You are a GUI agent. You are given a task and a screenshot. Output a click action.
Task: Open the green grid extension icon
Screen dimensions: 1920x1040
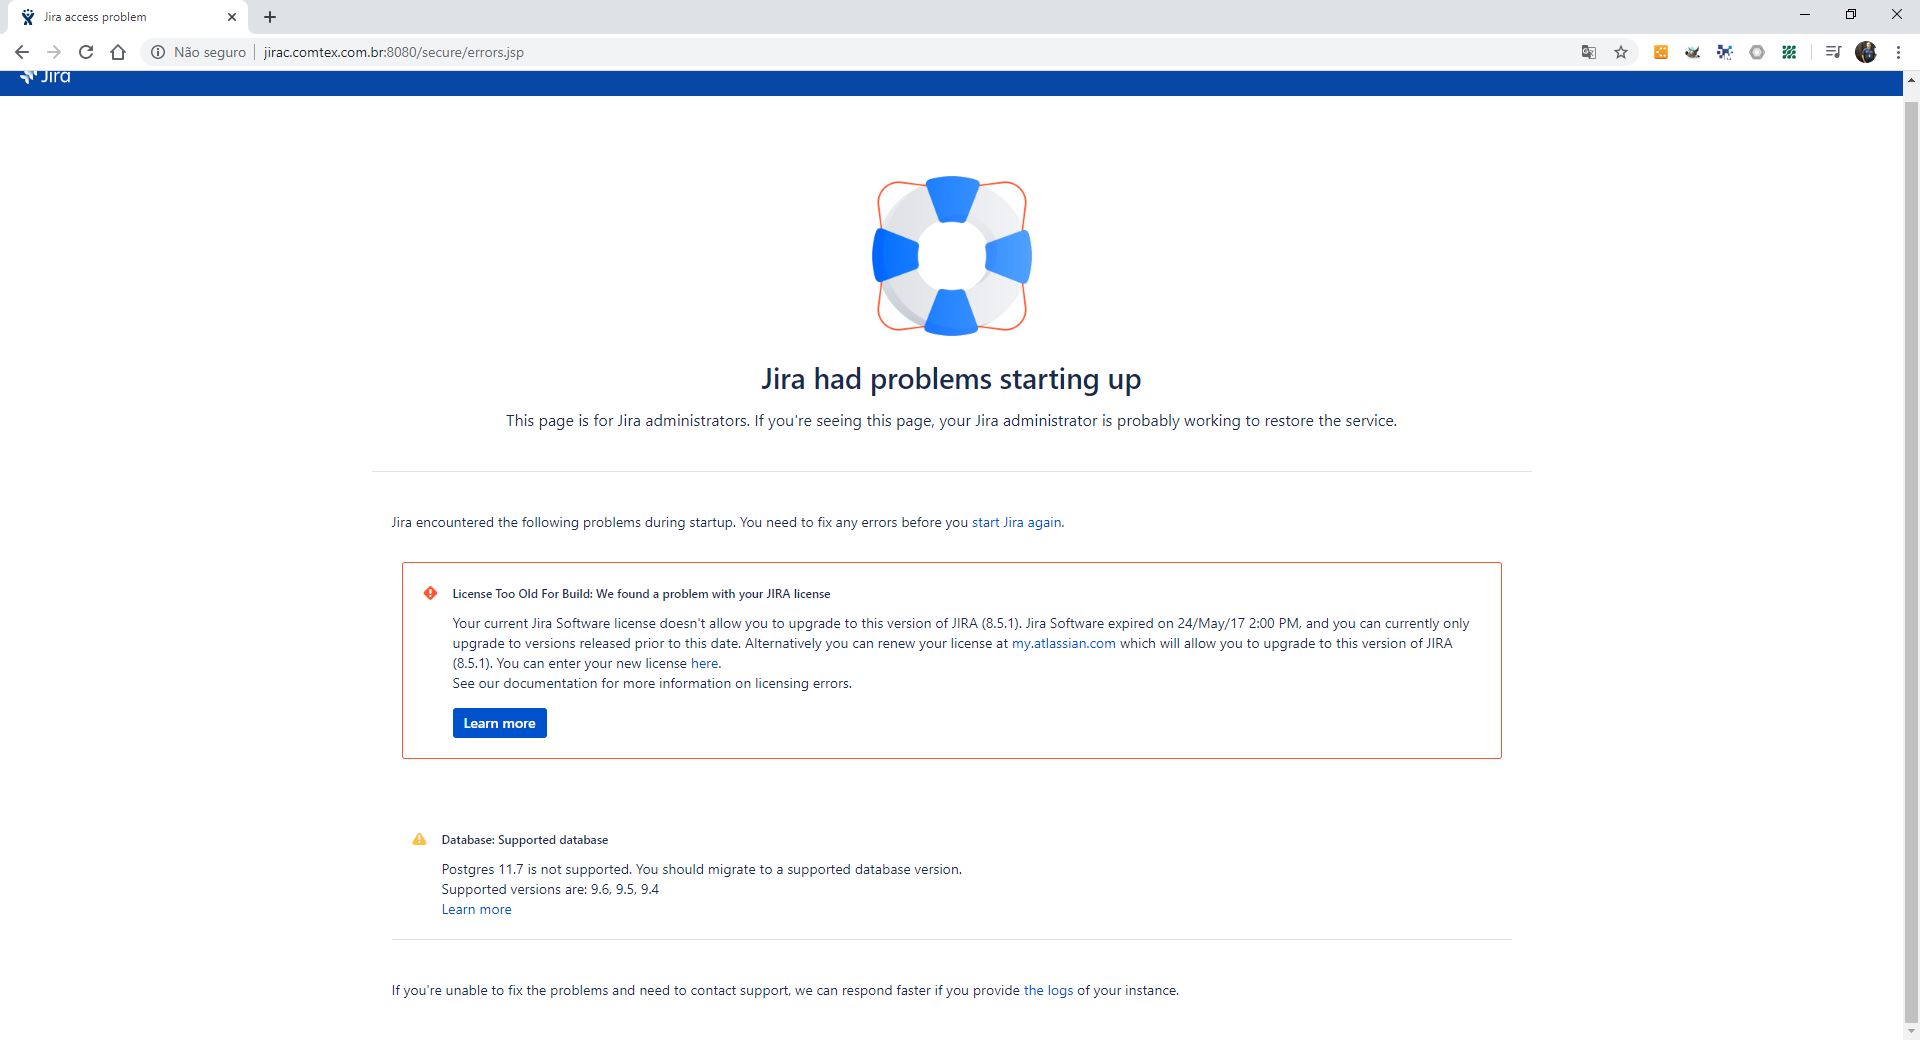click(1789, 52)
